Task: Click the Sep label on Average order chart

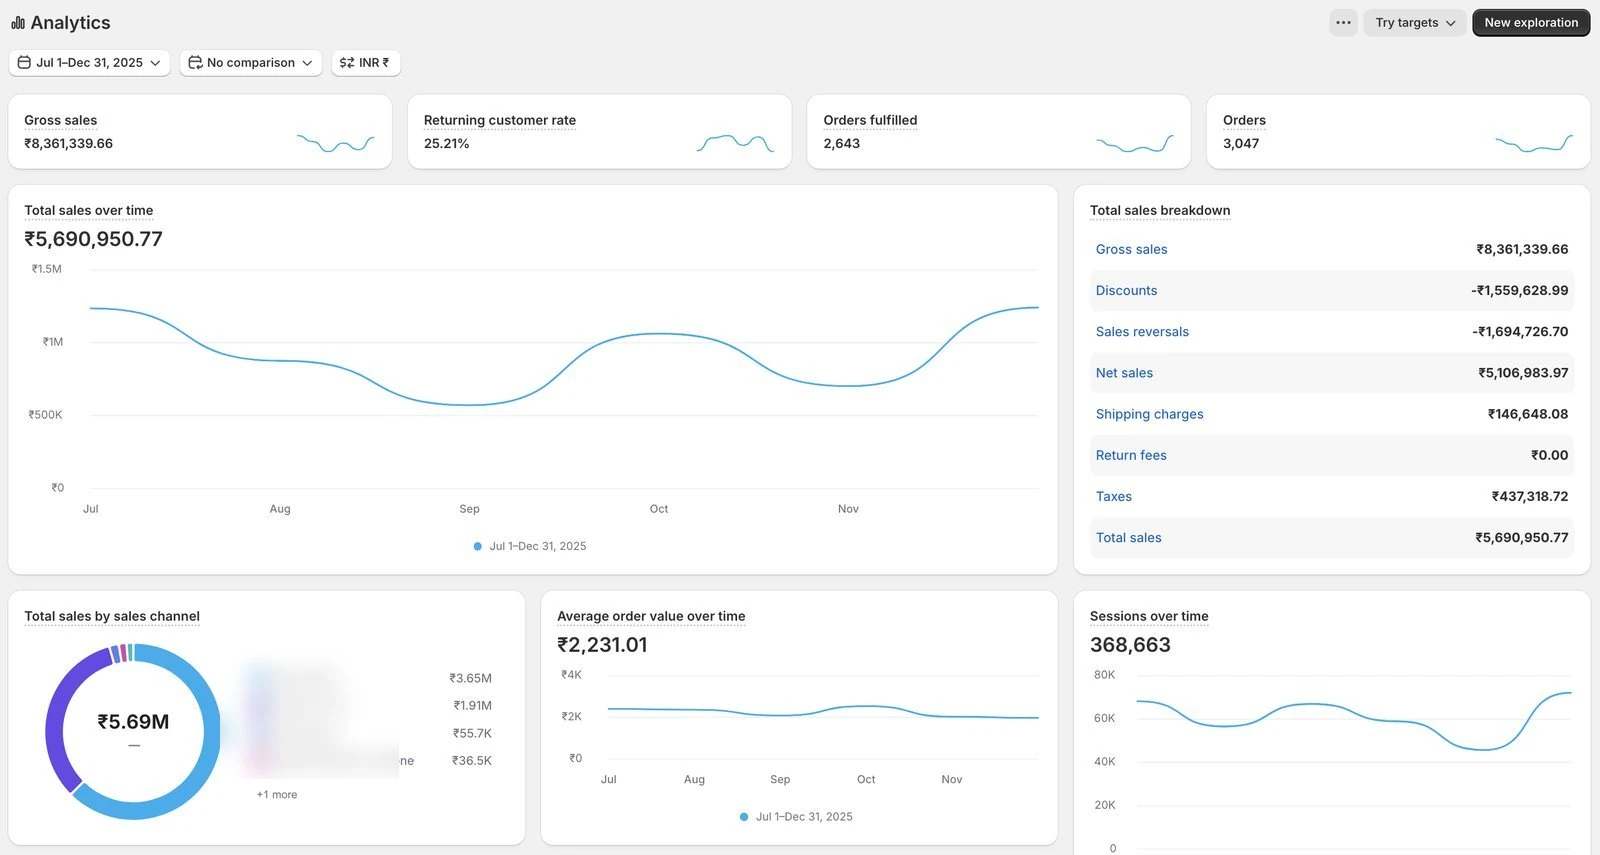Action: click(780, 779)
